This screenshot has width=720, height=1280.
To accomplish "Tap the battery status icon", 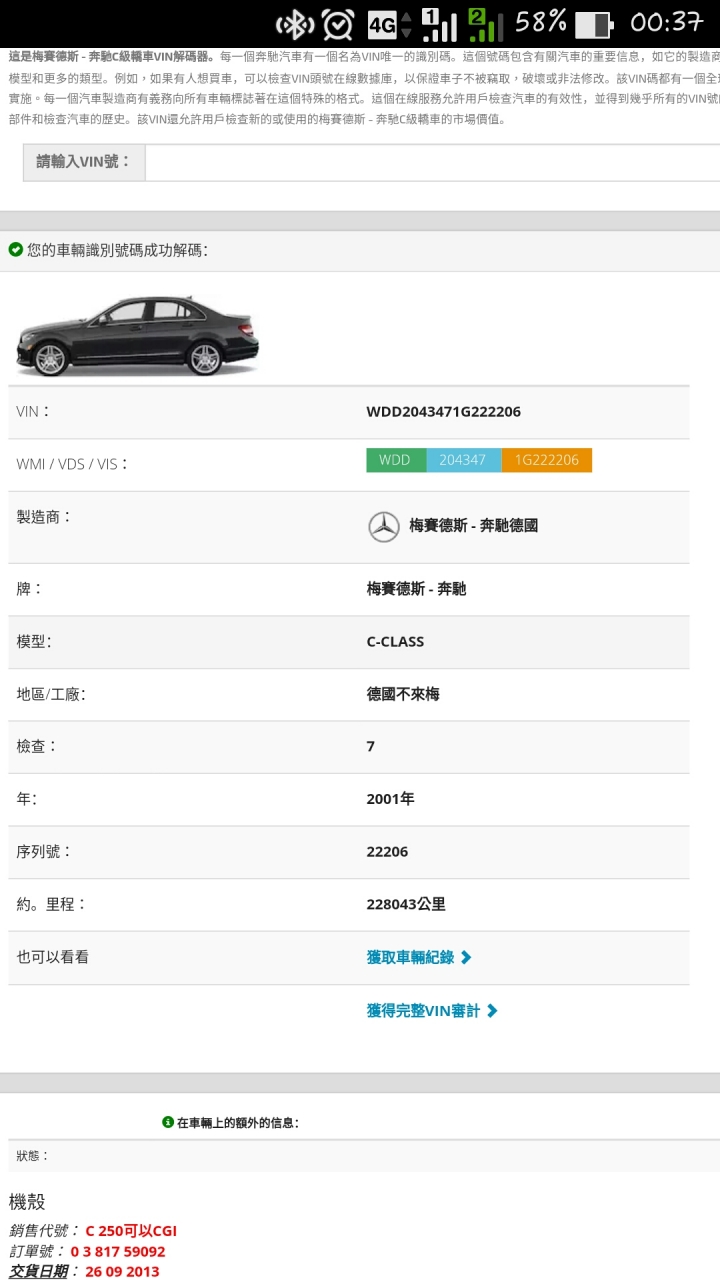I will 593,25.
